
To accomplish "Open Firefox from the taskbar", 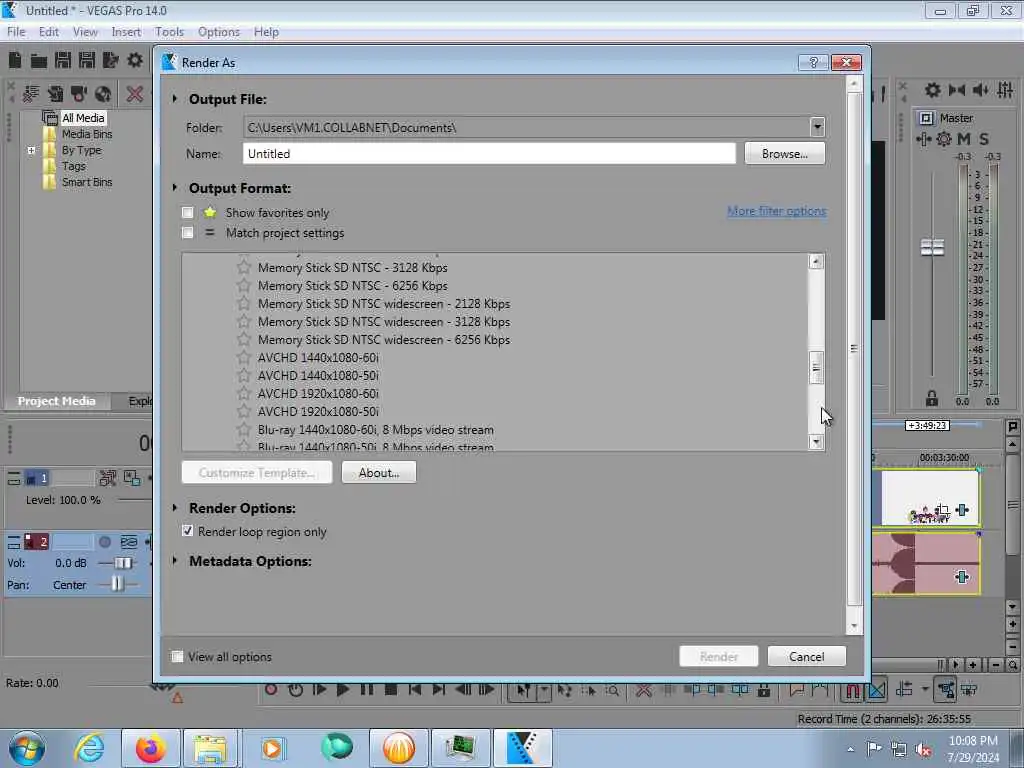I will (x=151, y=748).
